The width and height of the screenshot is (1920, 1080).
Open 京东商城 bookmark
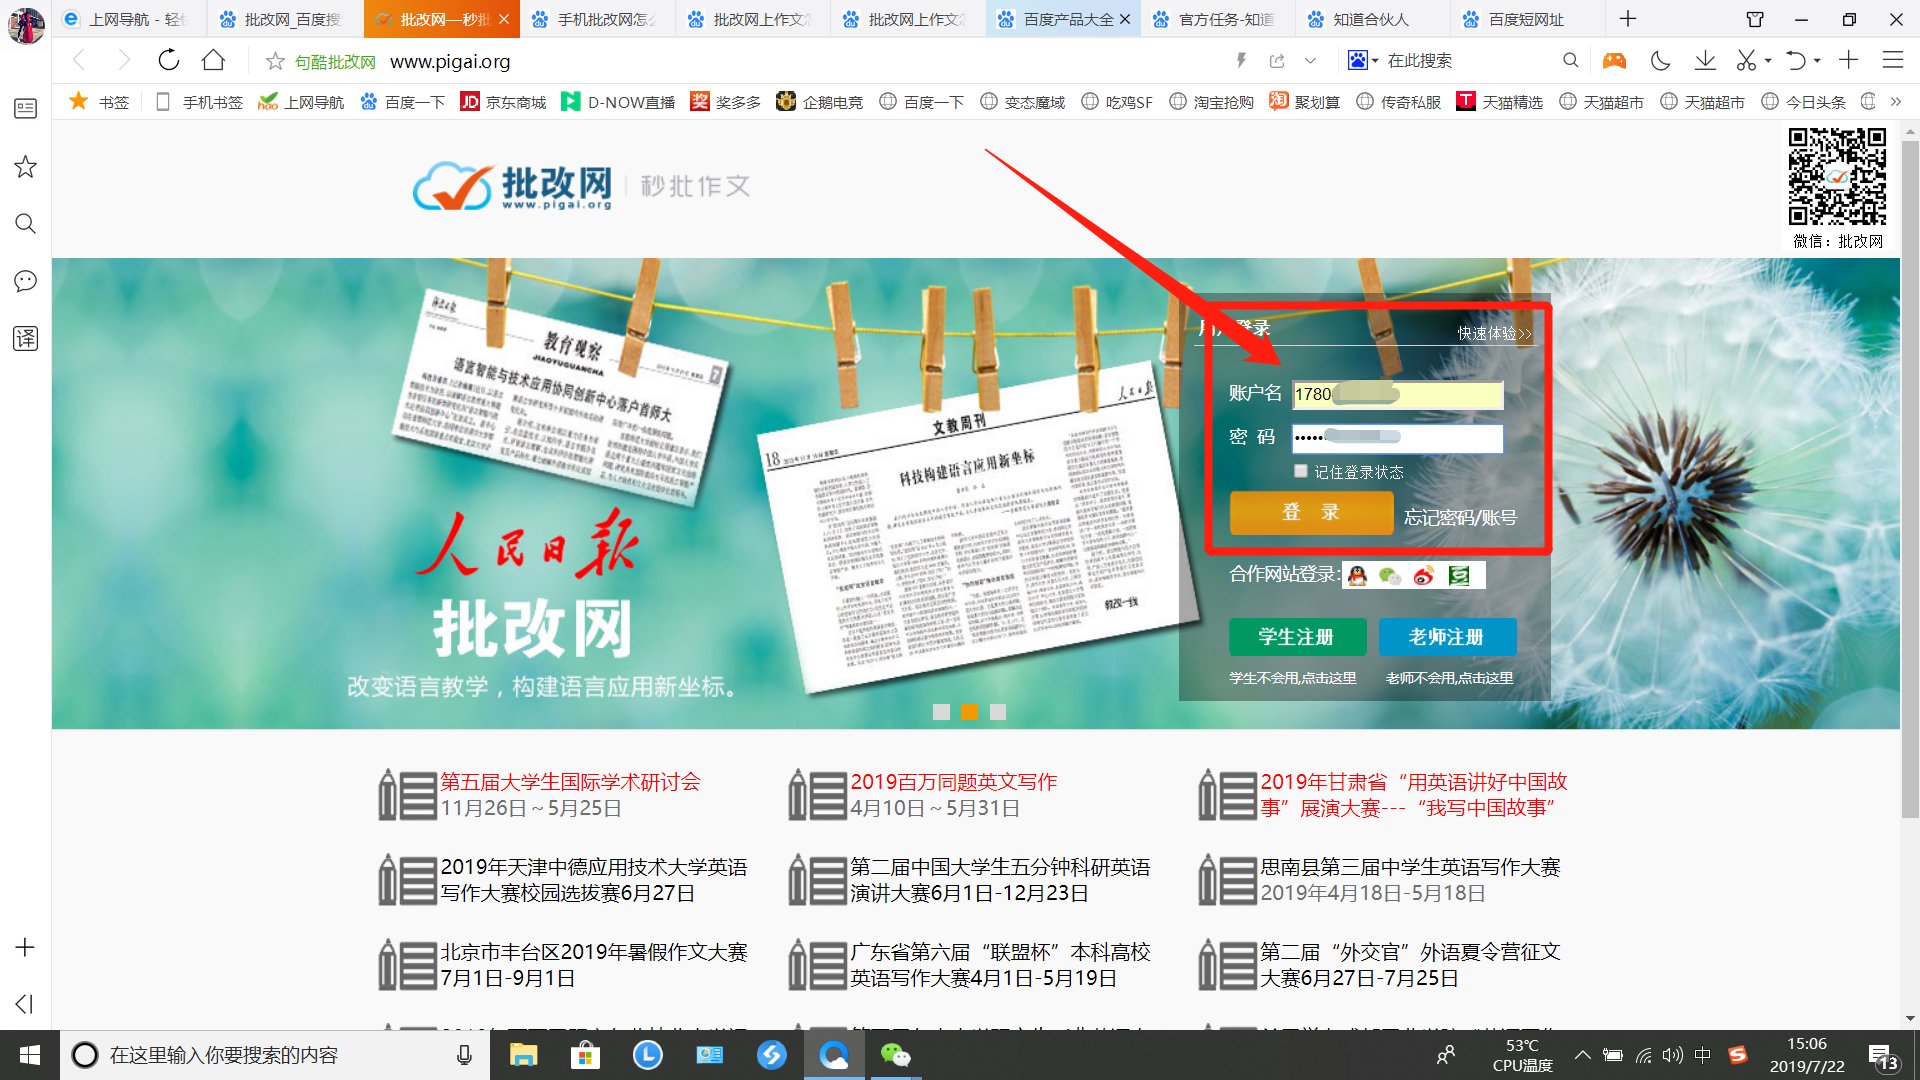(504, 102)
